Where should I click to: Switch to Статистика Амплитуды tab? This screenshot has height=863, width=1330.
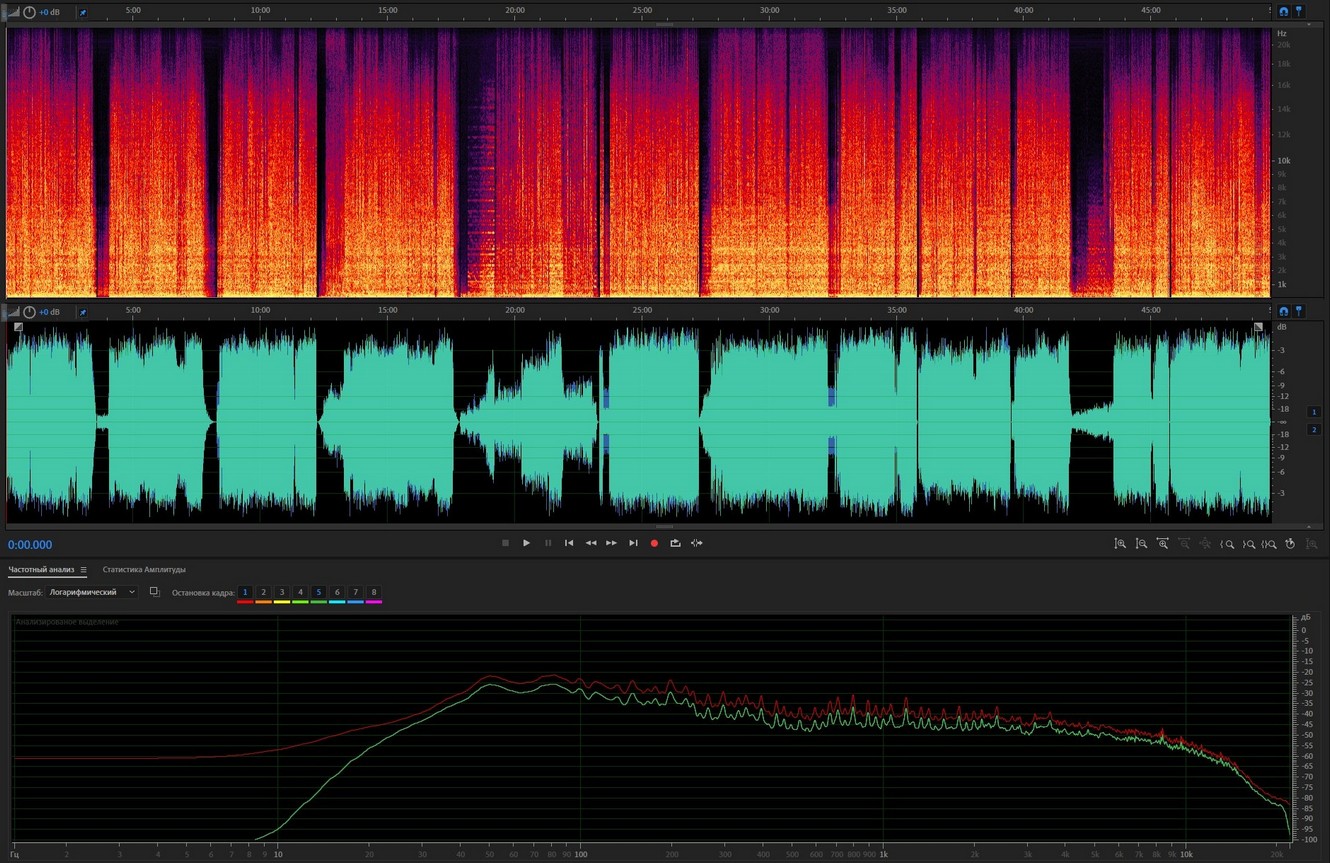pos(143,570)
